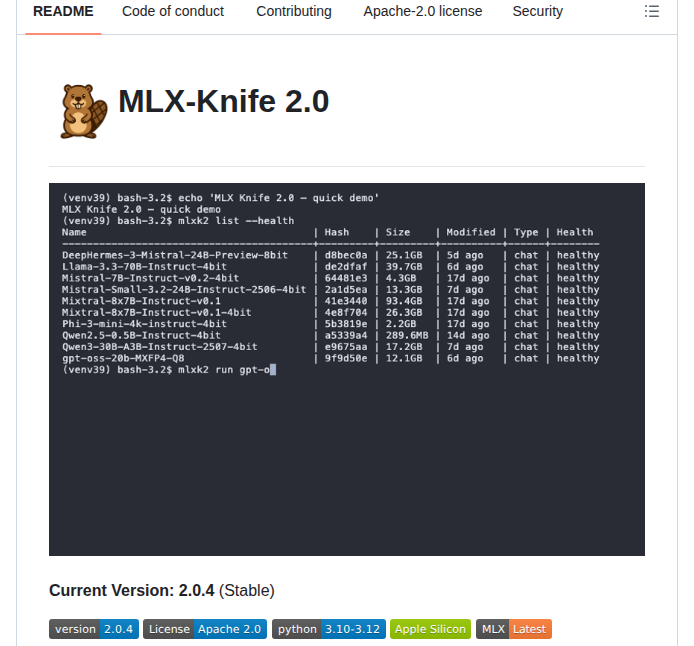Image resolution: width=694 pixels, height=646 pixels.
Task: Click the Name column header
Action: (74, 232)
